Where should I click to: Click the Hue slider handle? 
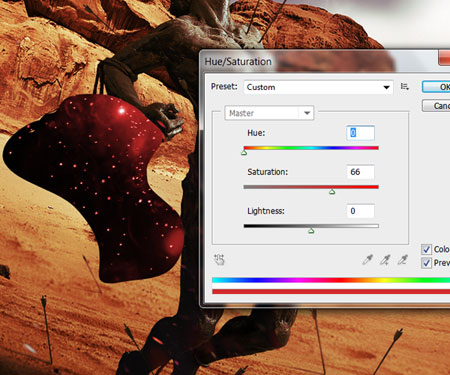(244, 153)
